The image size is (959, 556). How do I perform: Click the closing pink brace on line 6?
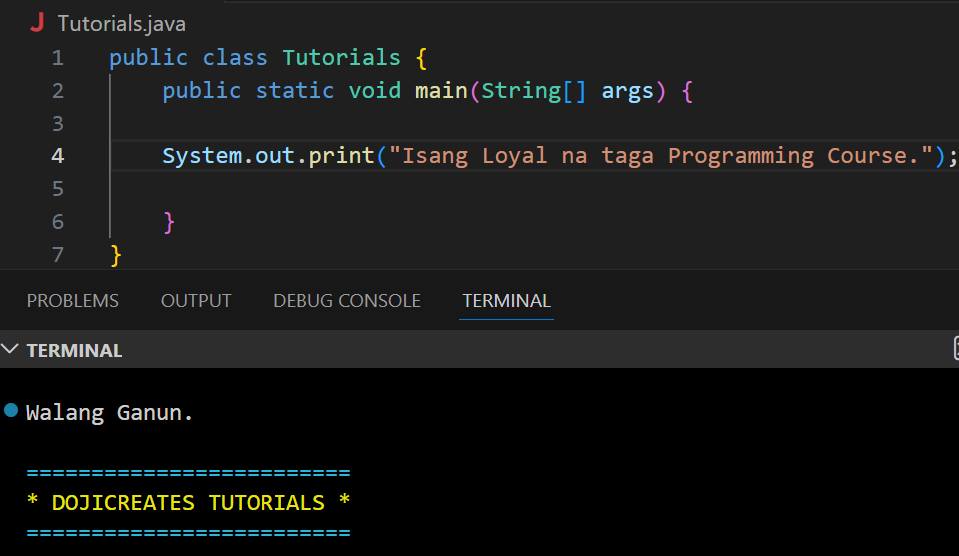(x=169, y=222)
